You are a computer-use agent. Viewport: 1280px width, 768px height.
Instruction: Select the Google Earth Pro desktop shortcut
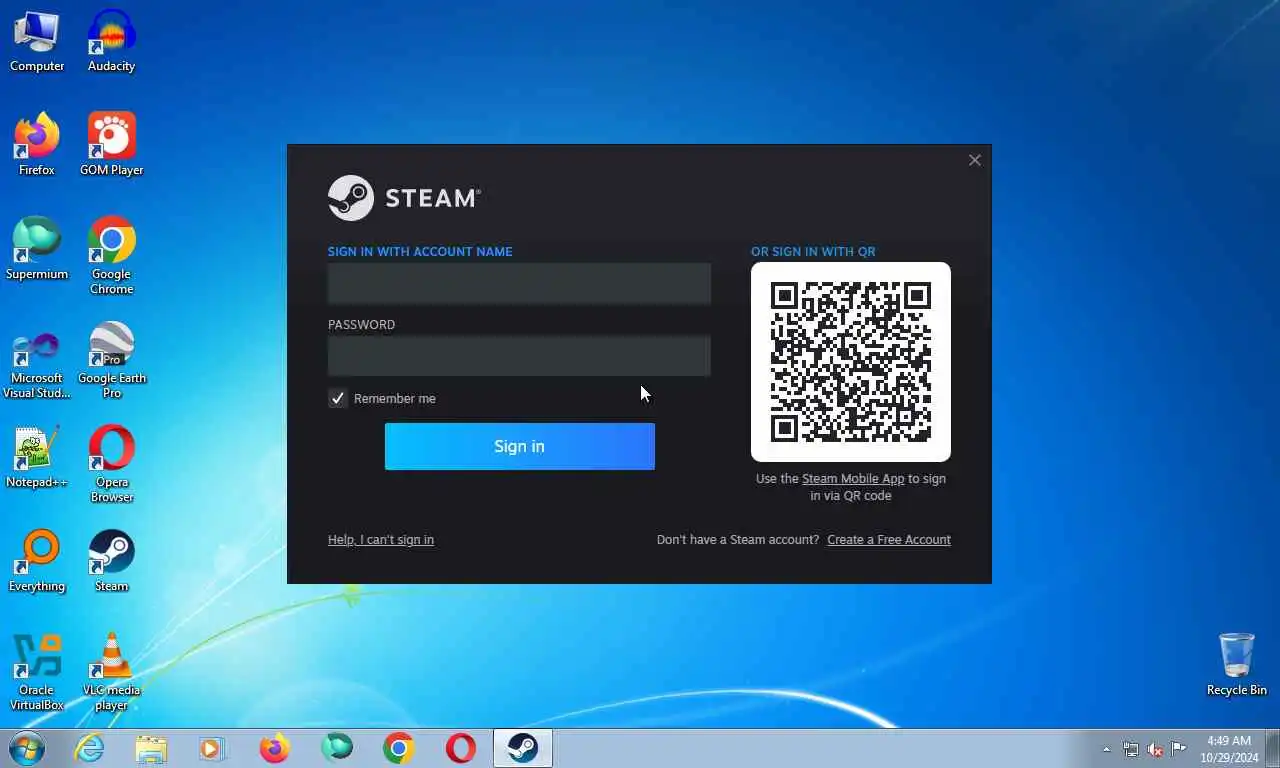pyautogui.click(x=111, y=361)
